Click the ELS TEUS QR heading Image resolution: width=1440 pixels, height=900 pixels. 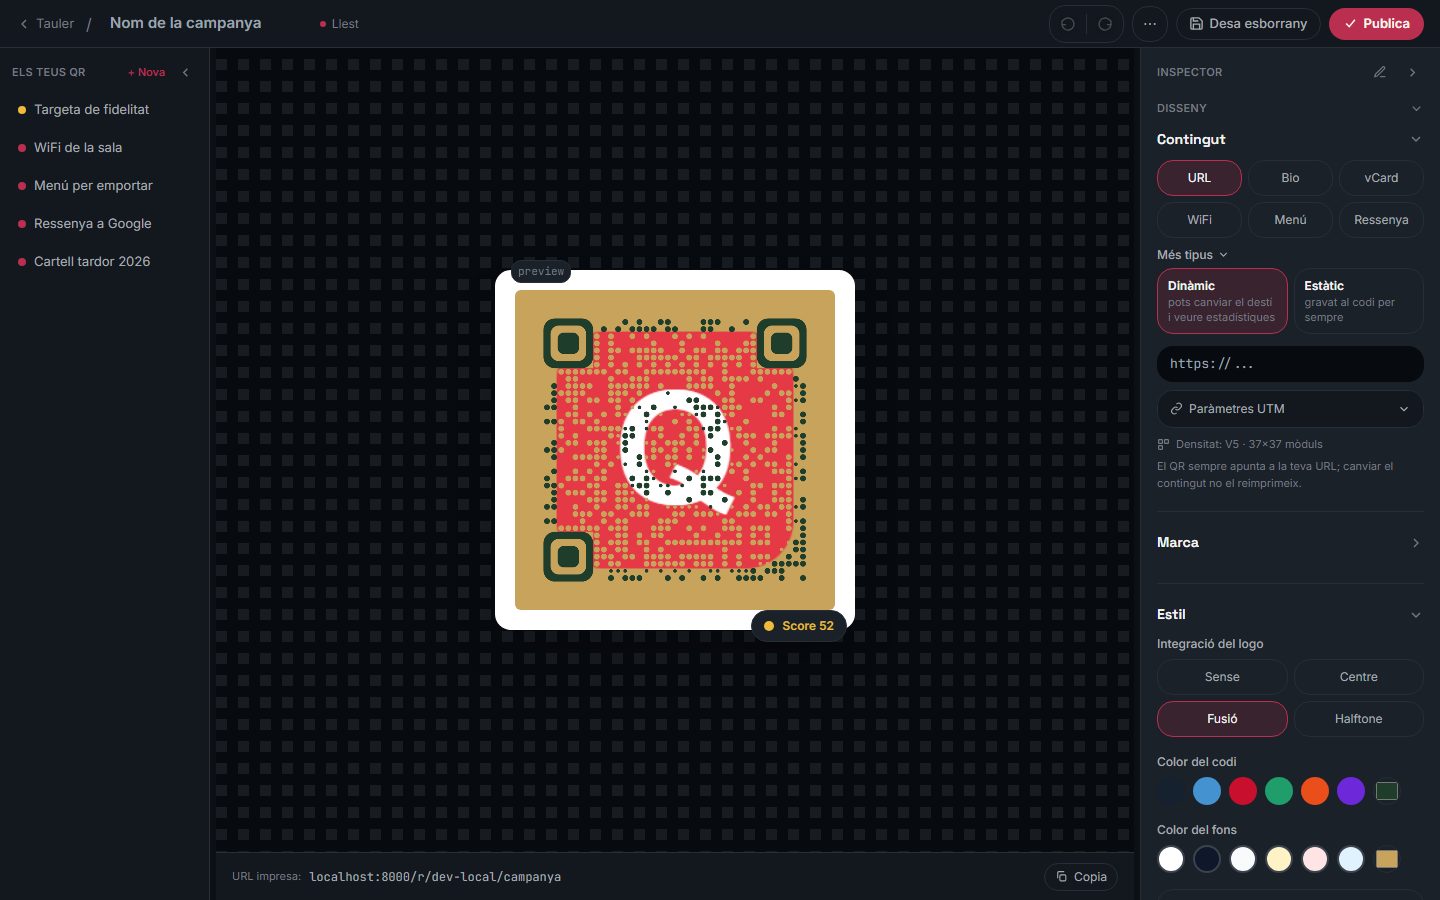click(49, 72)
